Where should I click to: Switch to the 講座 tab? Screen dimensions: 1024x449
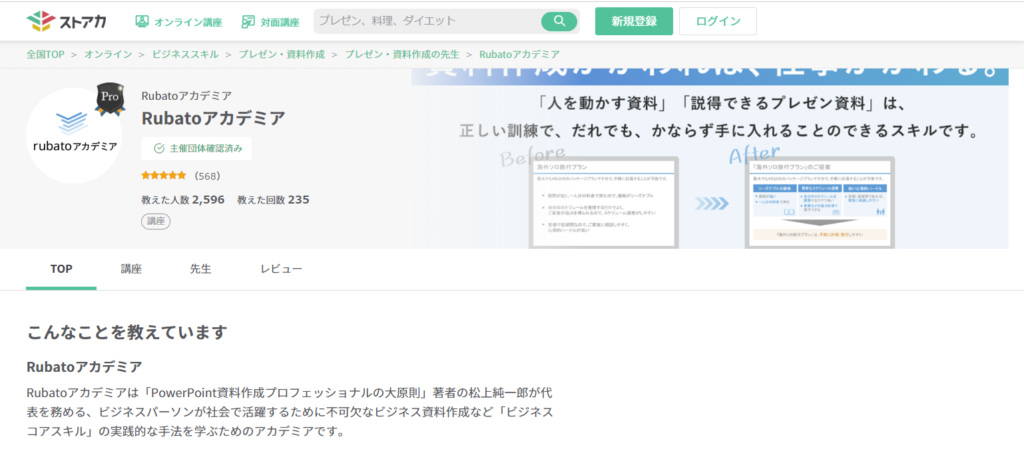(x=131, y=269)
